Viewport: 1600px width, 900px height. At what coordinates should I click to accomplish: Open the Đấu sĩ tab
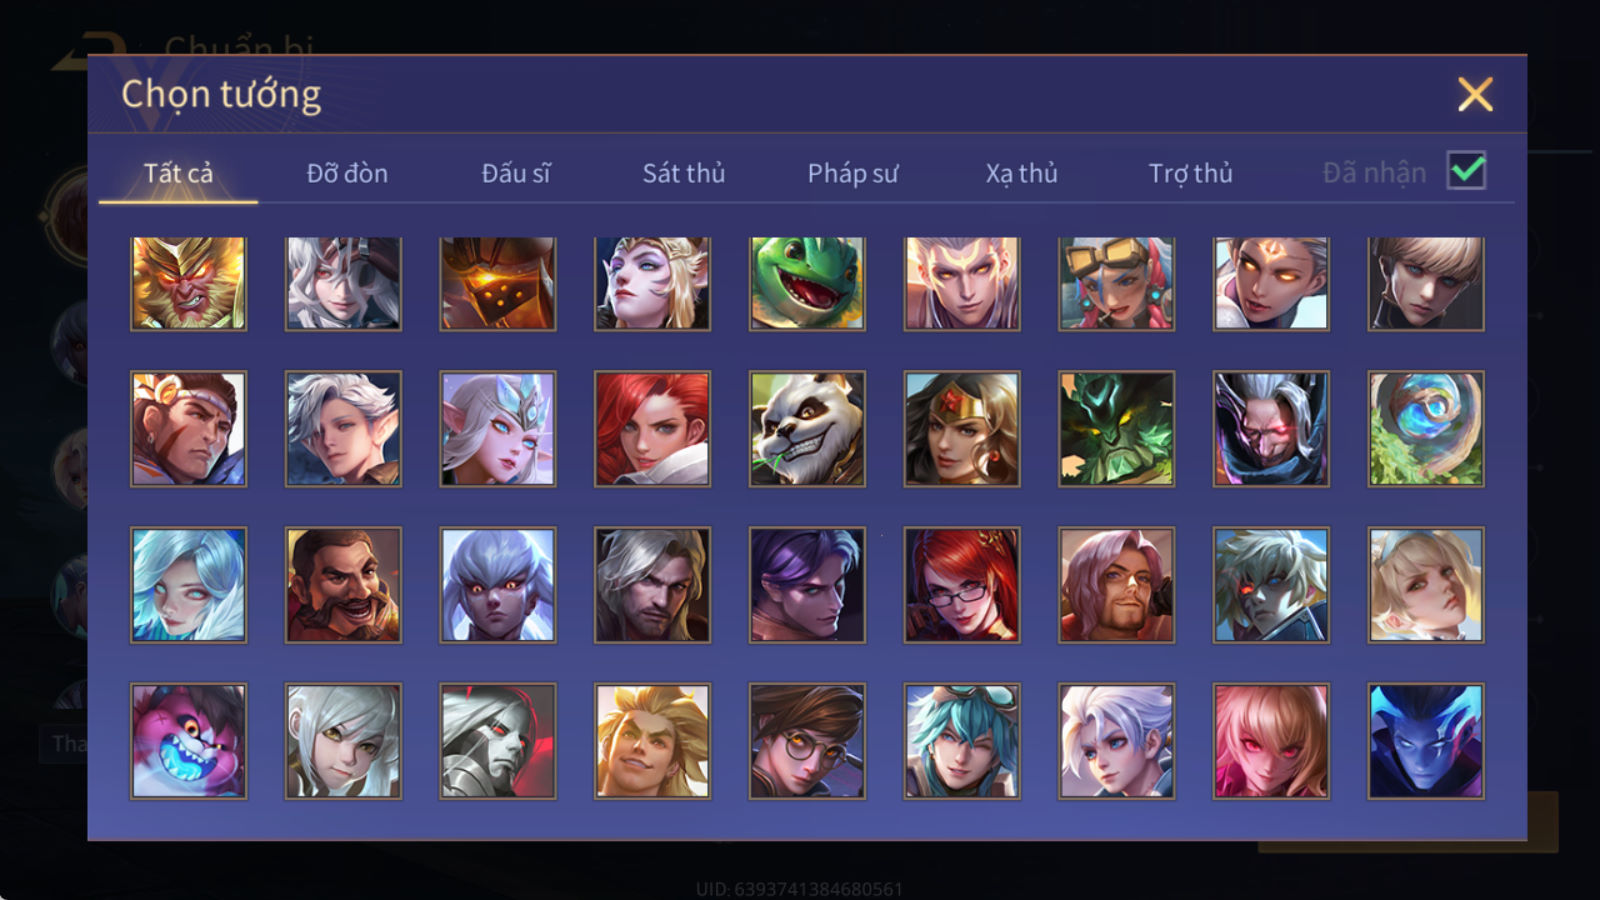516,173
